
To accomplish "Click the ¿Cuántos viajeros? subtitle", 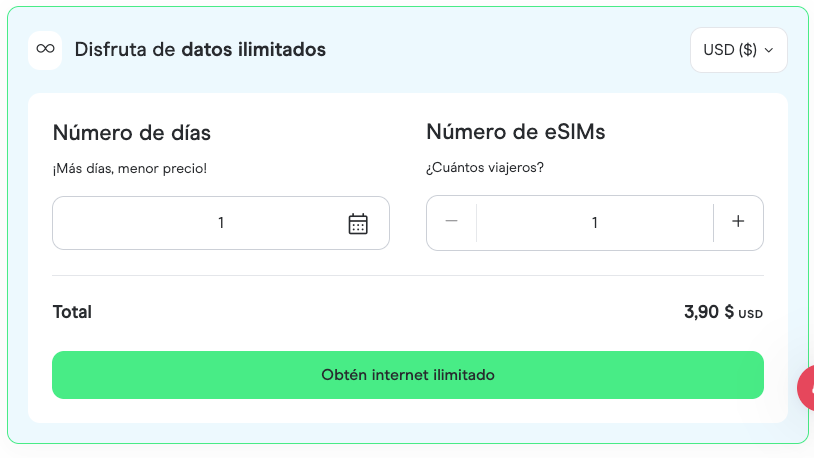I will [x=485, y=168].
